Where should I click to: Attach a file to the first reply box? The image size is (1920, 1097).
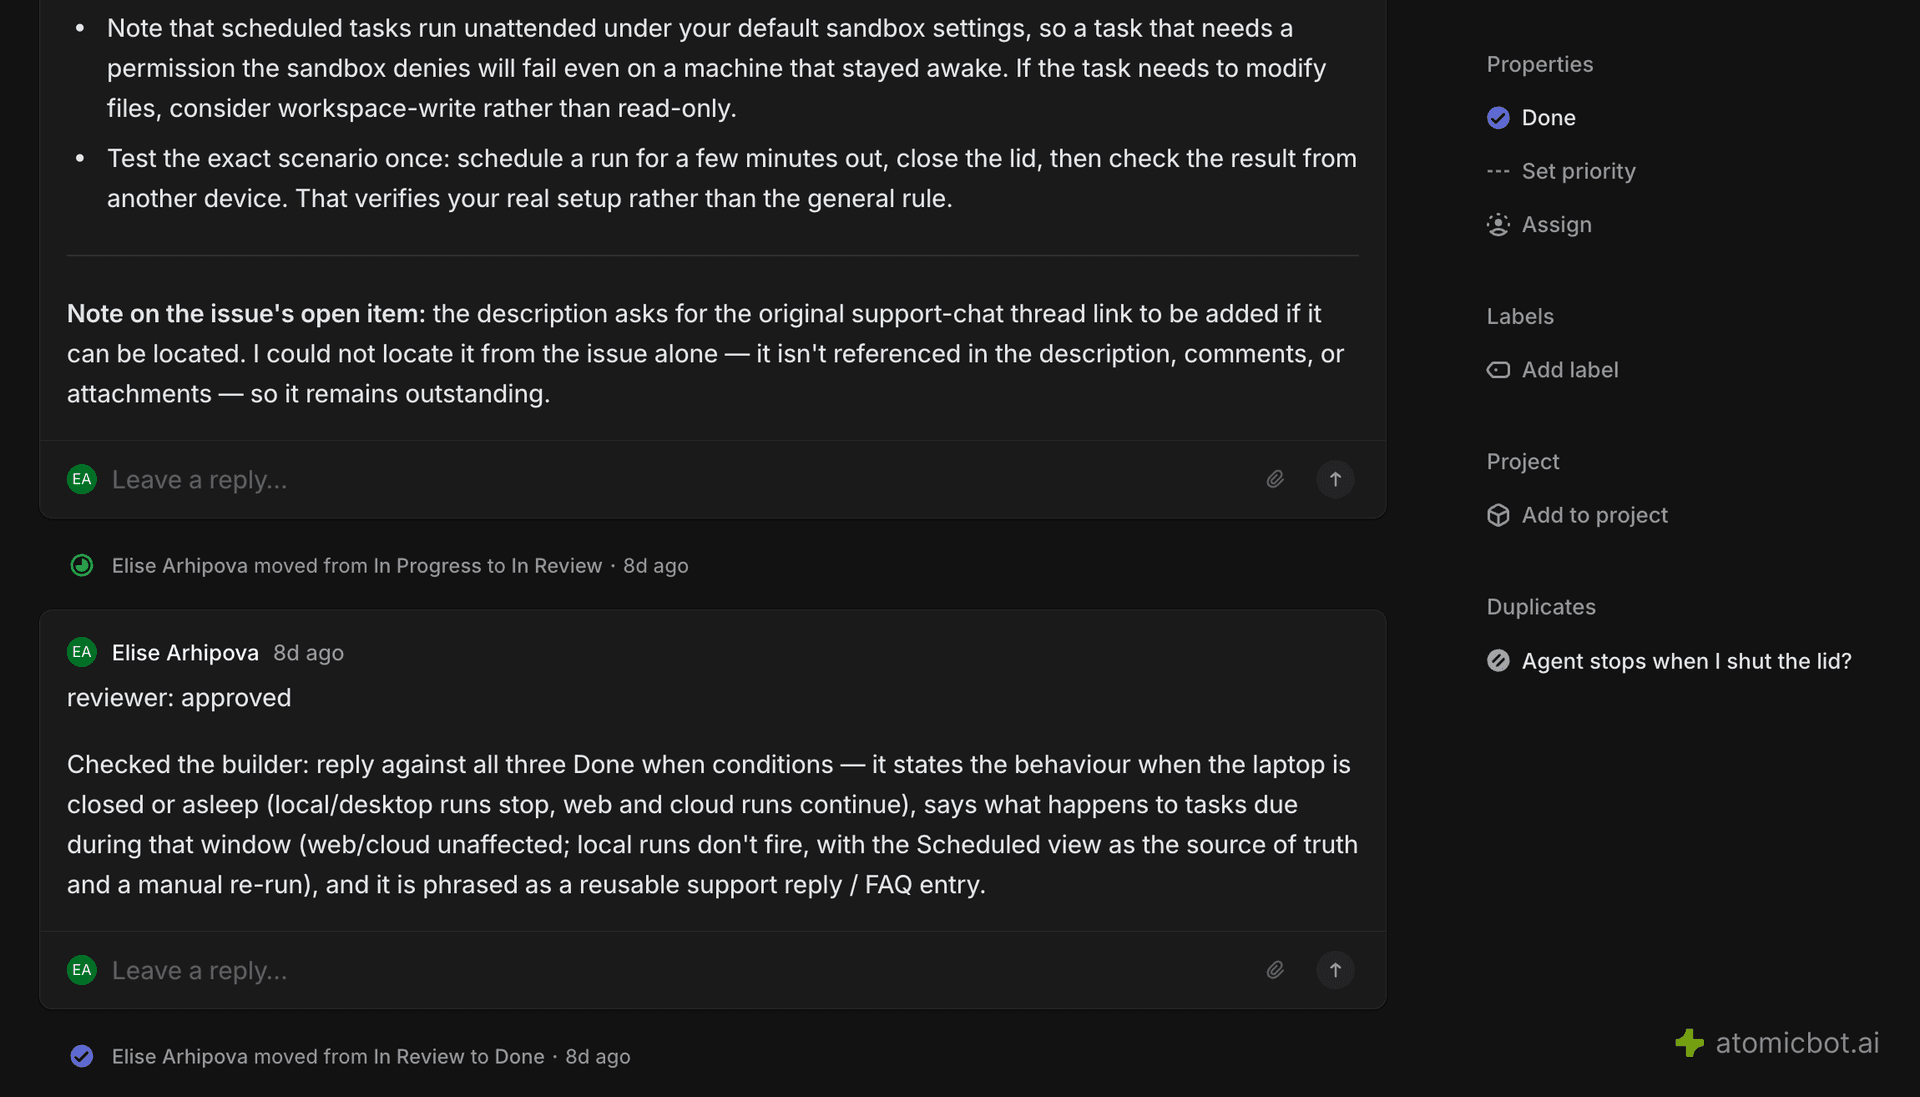click(x=1275, y=479)
